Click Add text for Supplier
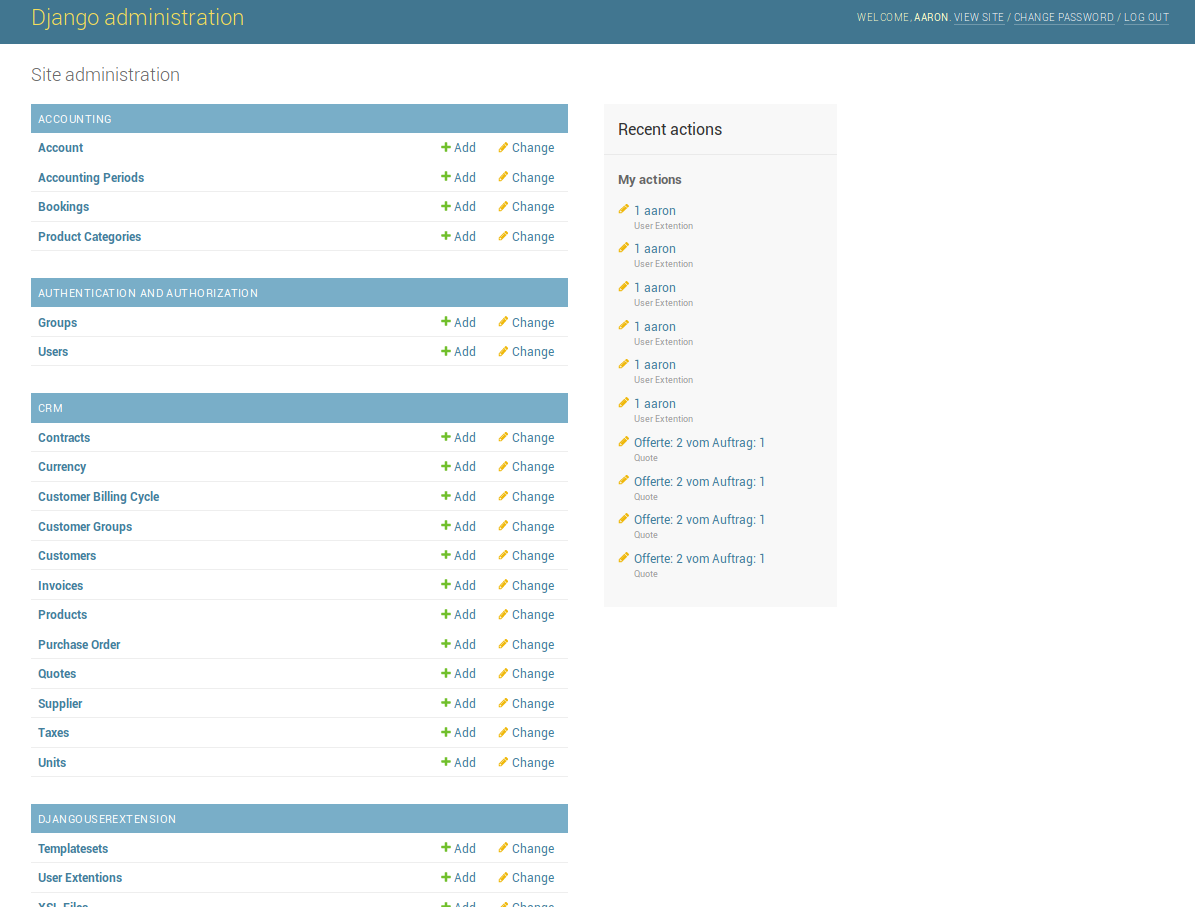 (x=465, y=703)
